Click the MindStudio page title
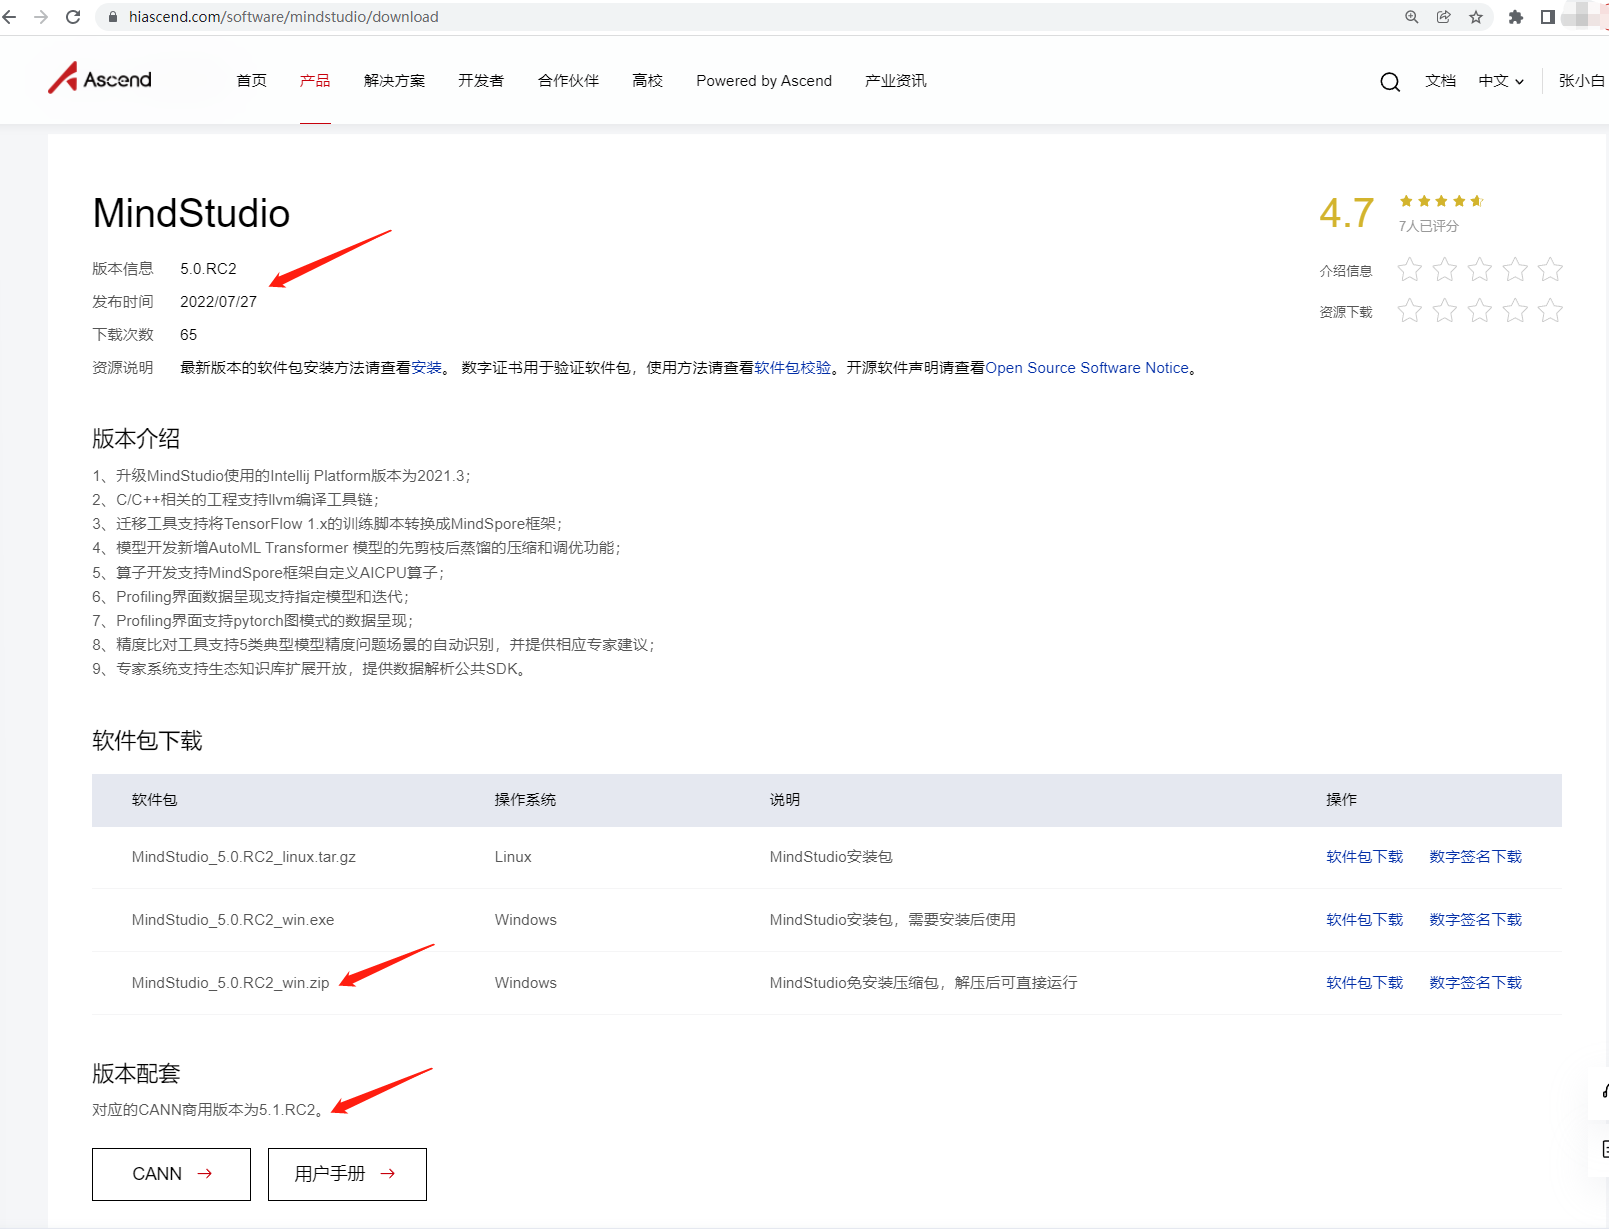Viewport: 1609px width, 1229px height. pyautogui.click(x=191, y=213)
